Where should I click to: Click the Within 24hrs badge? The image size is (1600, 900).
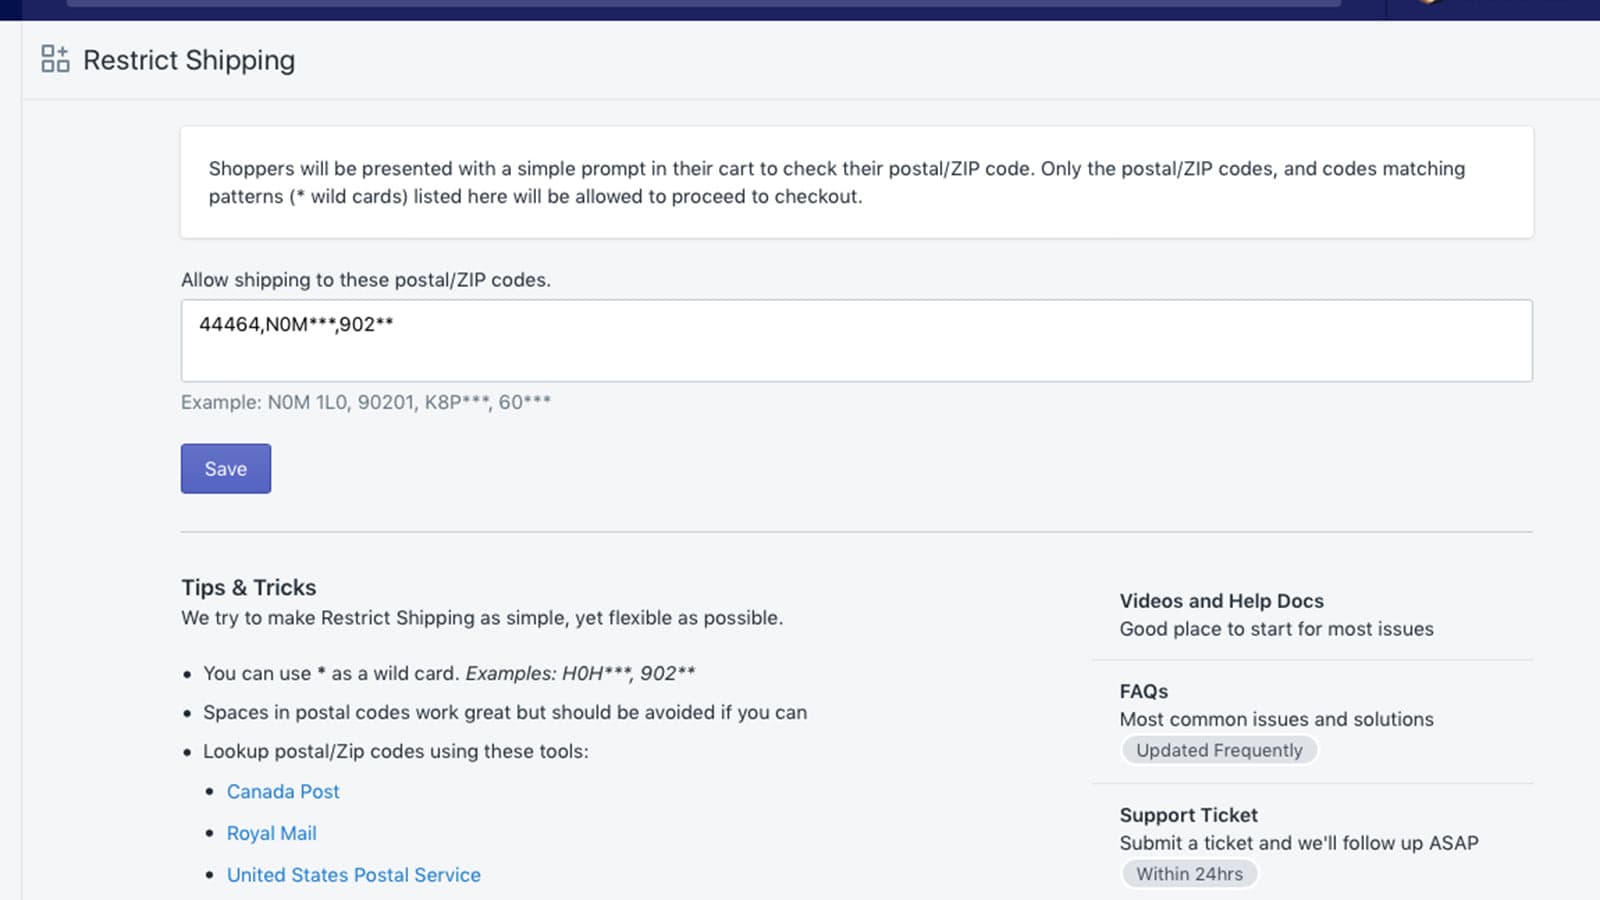pos(1189,873)
